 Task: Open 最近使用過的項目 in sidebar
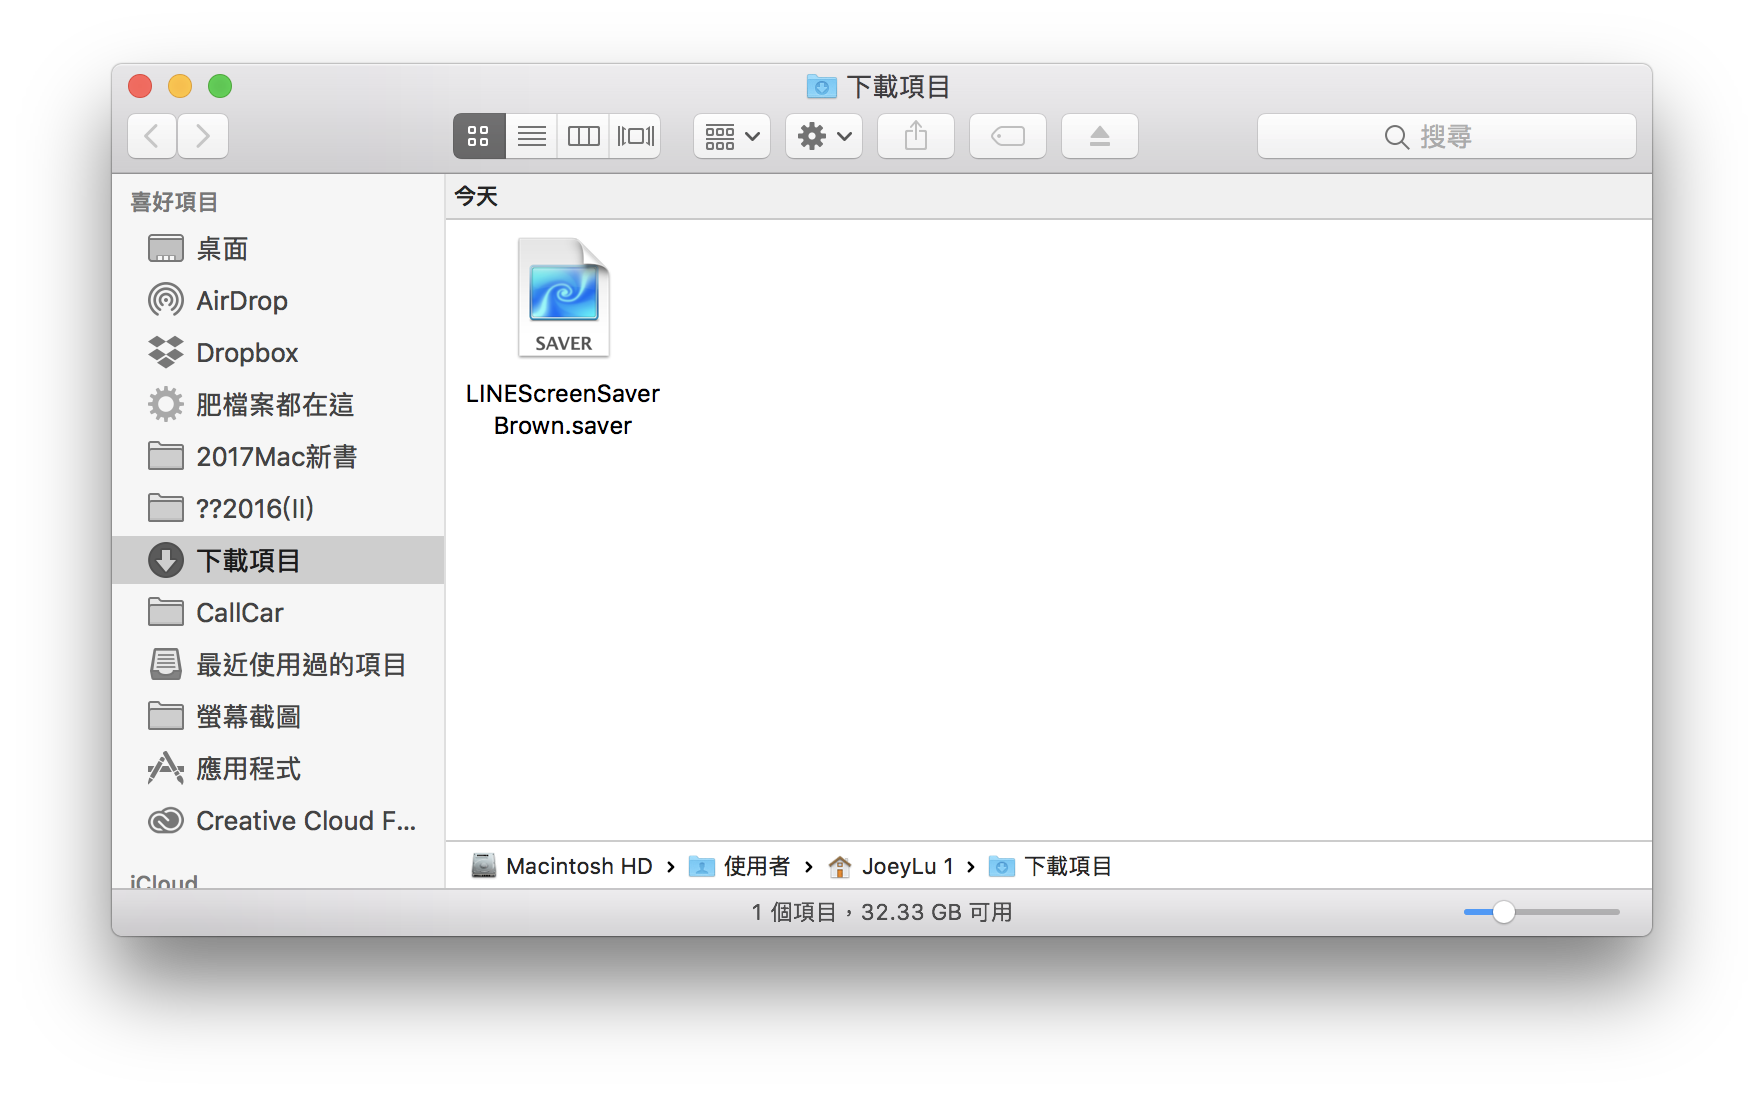click(x=278, y=665)
